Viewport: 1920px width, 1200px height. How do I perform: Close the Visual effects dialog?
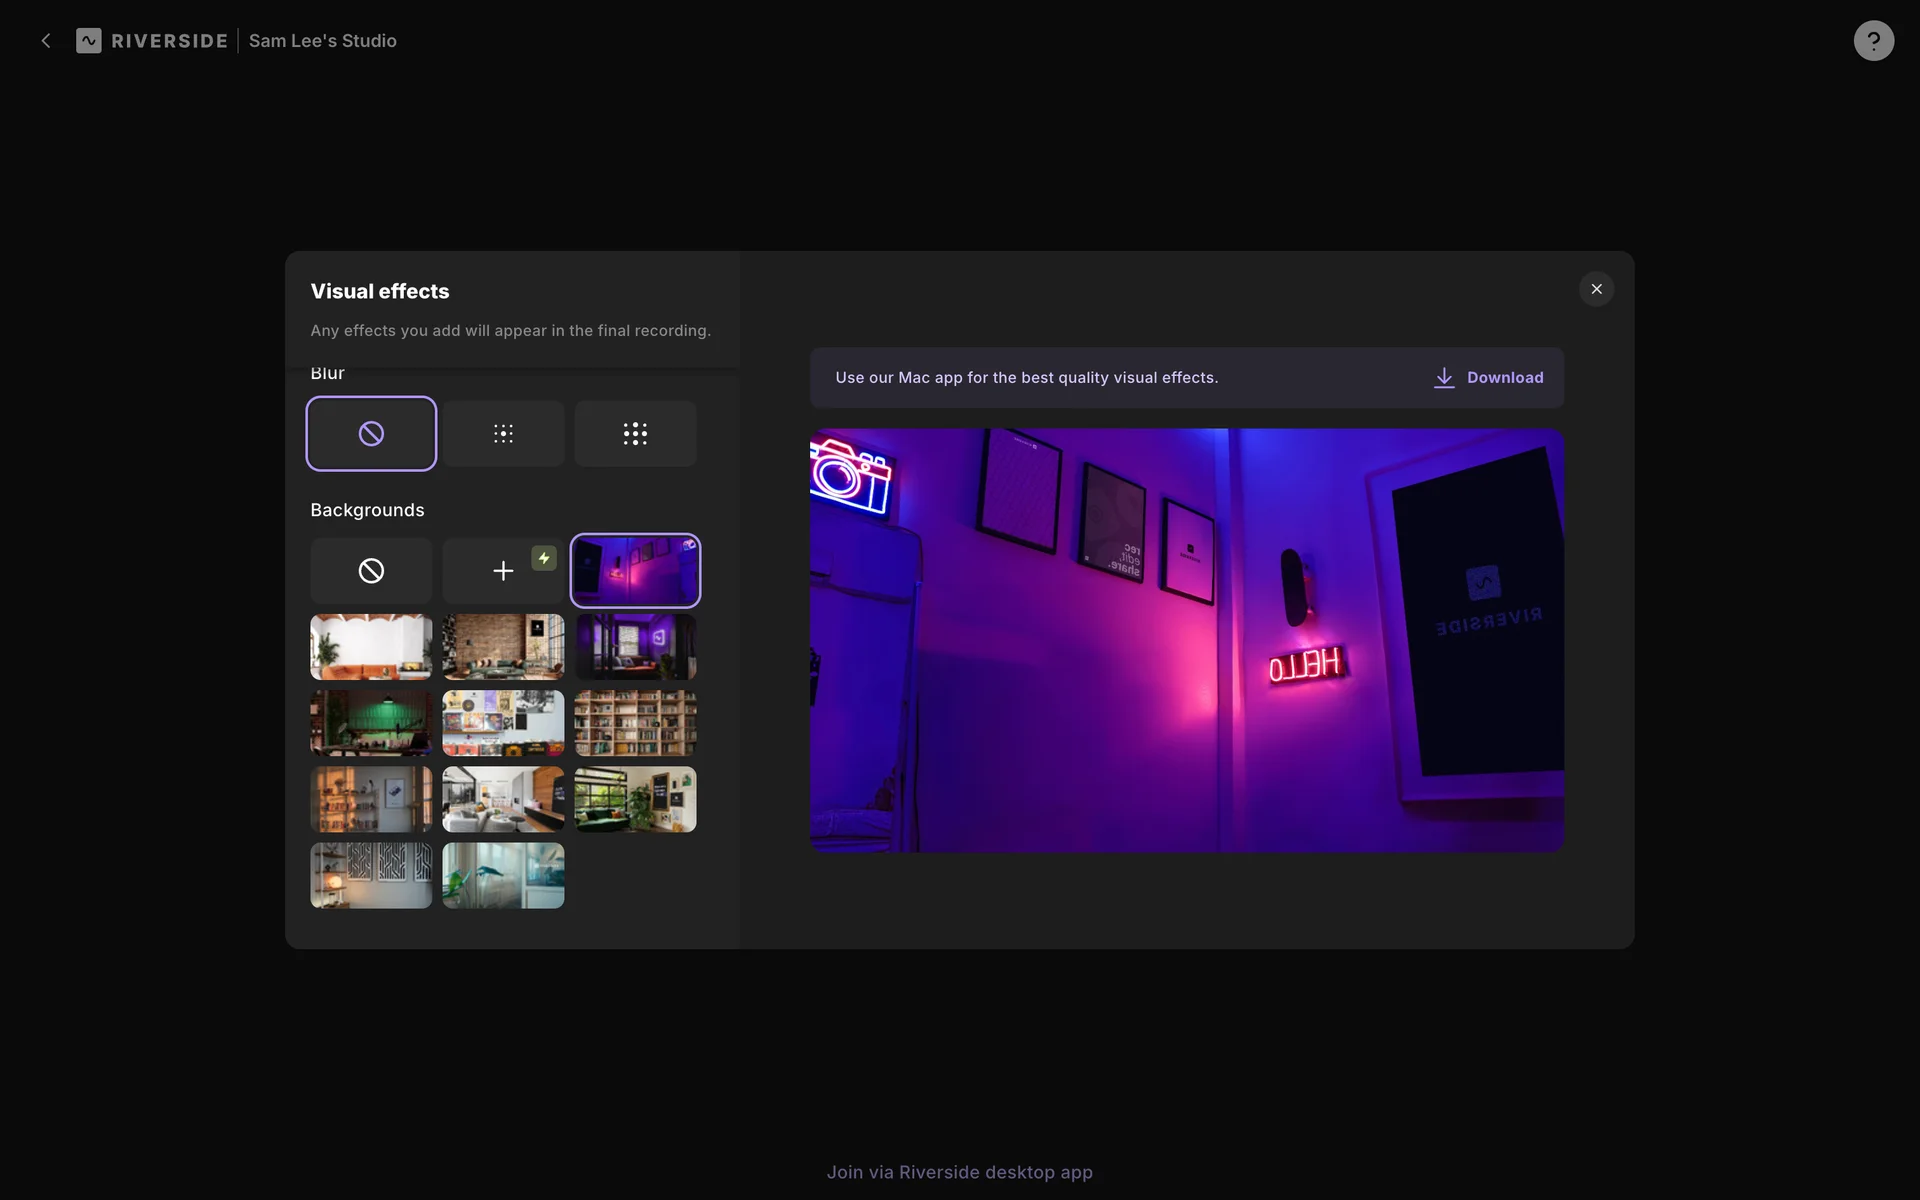tap(1596, 289)
